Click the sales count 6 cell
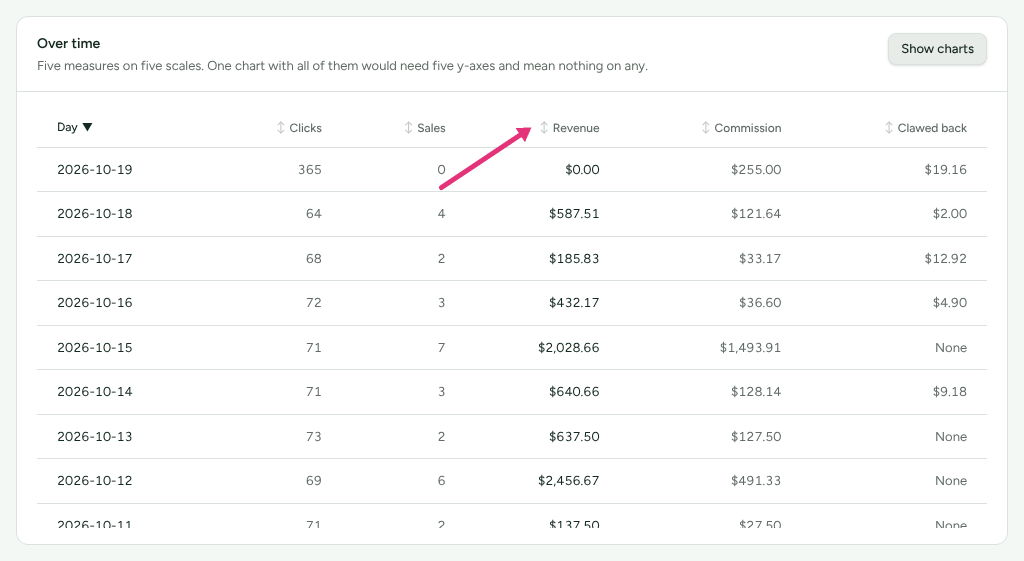1024x561 pixels. click(x=441, y=481)
